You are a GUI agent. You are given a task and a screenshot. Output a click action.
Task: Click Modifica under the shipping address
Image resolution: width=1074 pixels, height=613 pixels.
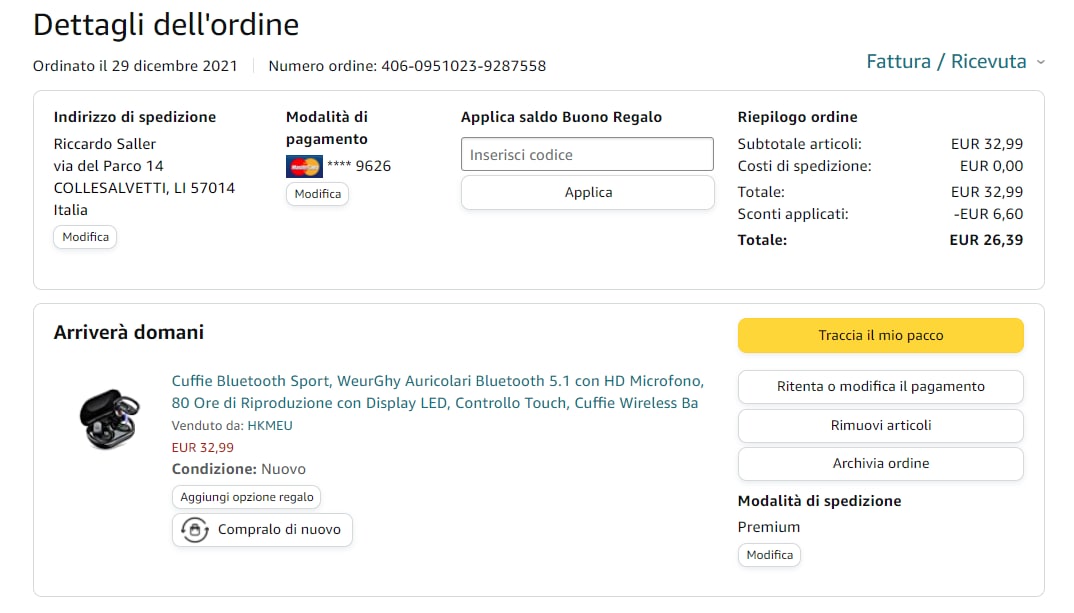pyautogui.click(x=85, y=238)
